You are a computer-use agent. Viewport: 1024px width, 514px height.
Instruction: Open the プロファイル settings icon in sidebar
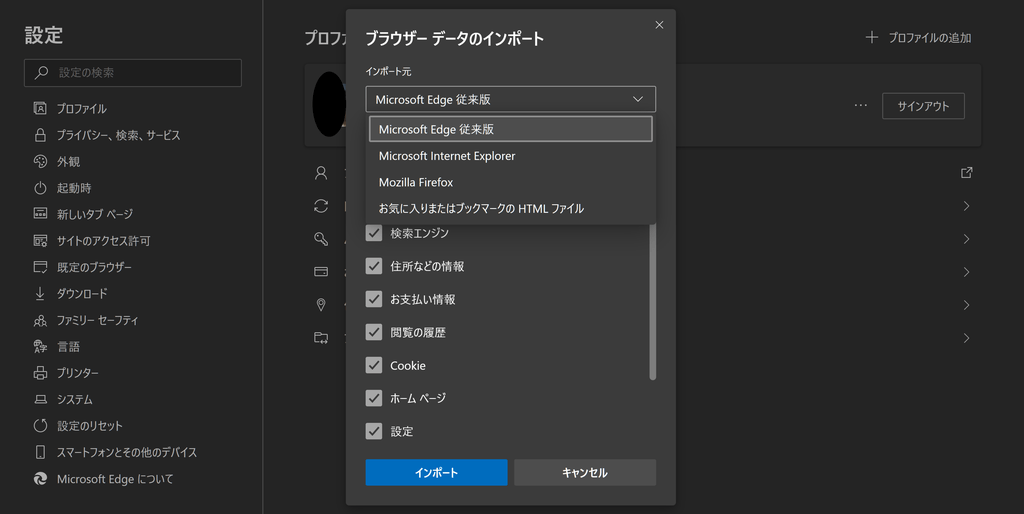coord(40,108)
